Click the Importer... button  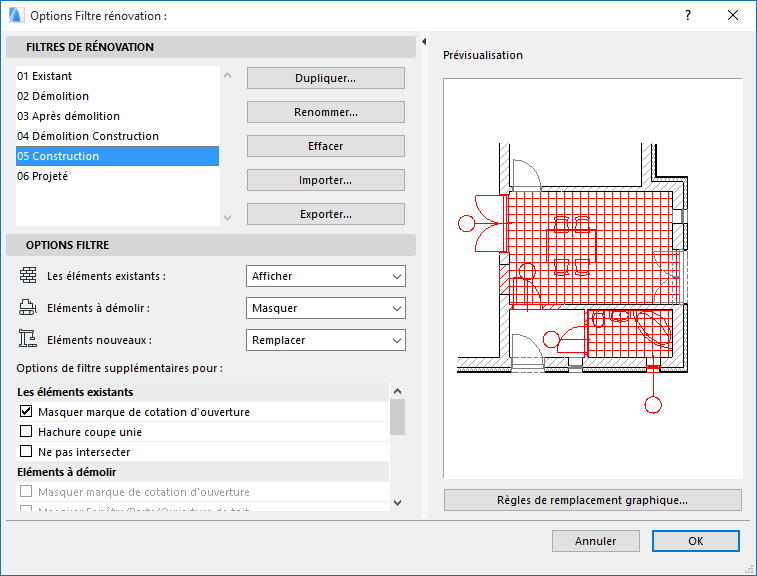tap(326, 180)
